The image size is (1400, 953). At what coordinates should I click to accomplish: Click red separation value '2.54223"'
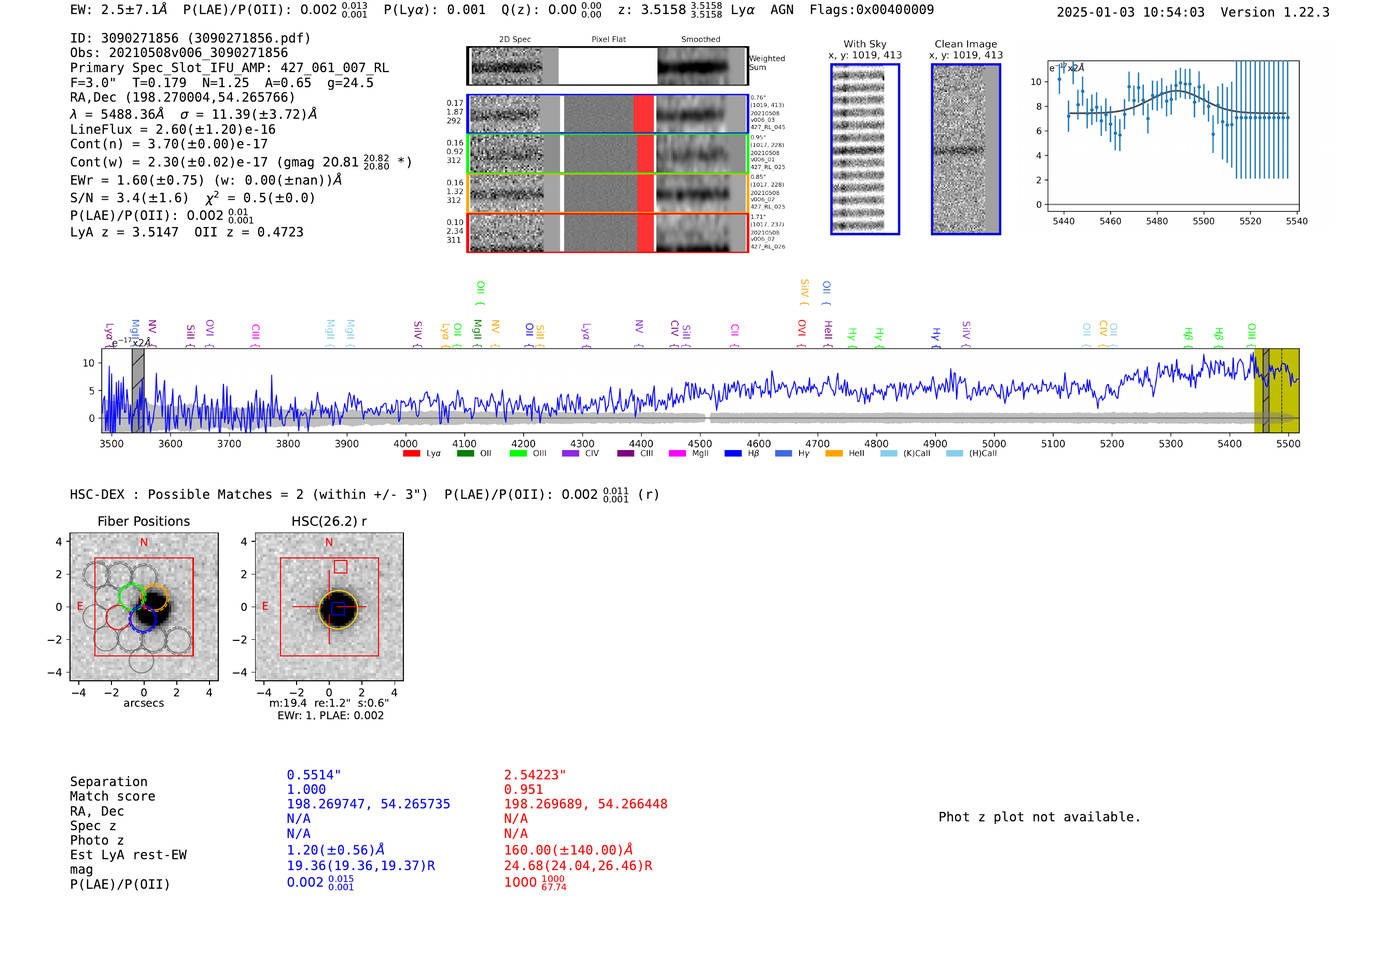(535, 775)
